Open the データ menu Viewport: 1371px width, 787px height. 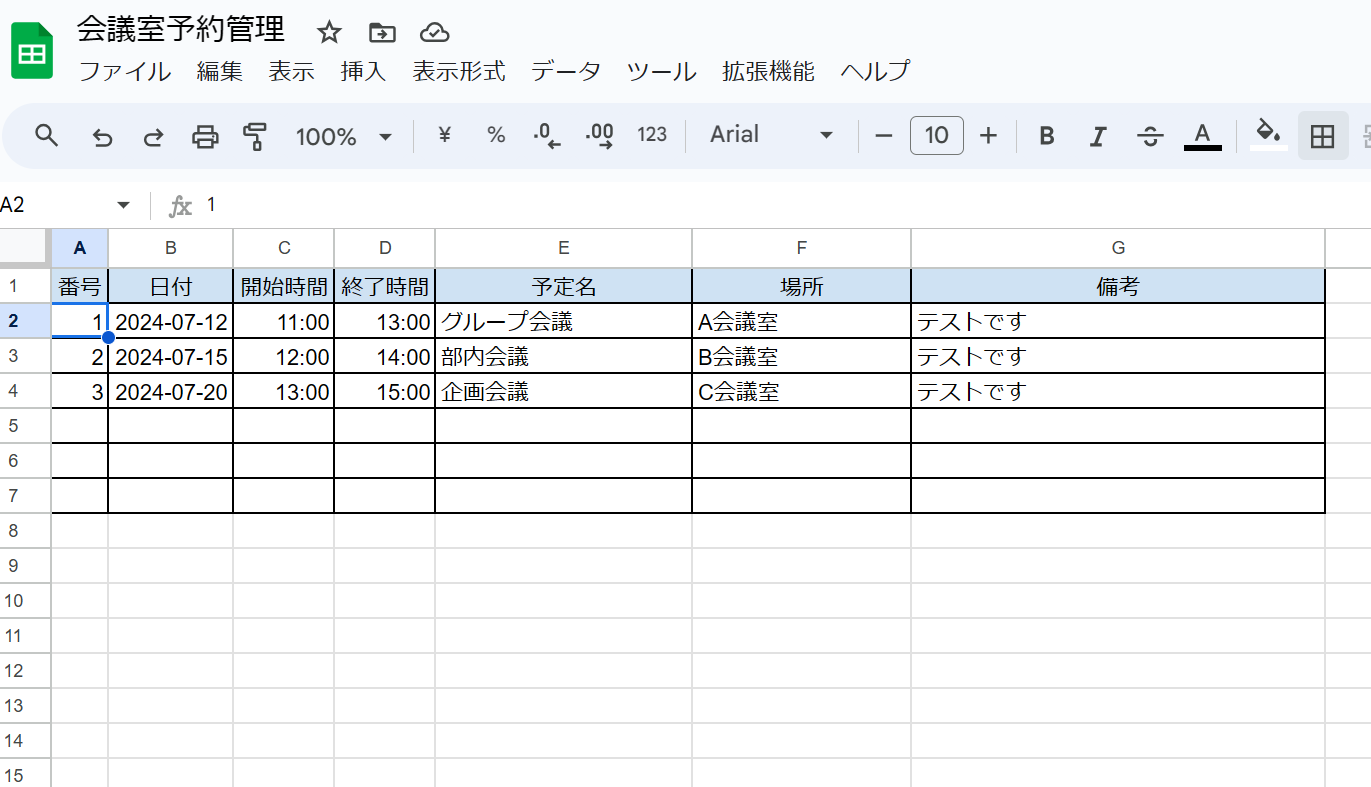point(566,71)
